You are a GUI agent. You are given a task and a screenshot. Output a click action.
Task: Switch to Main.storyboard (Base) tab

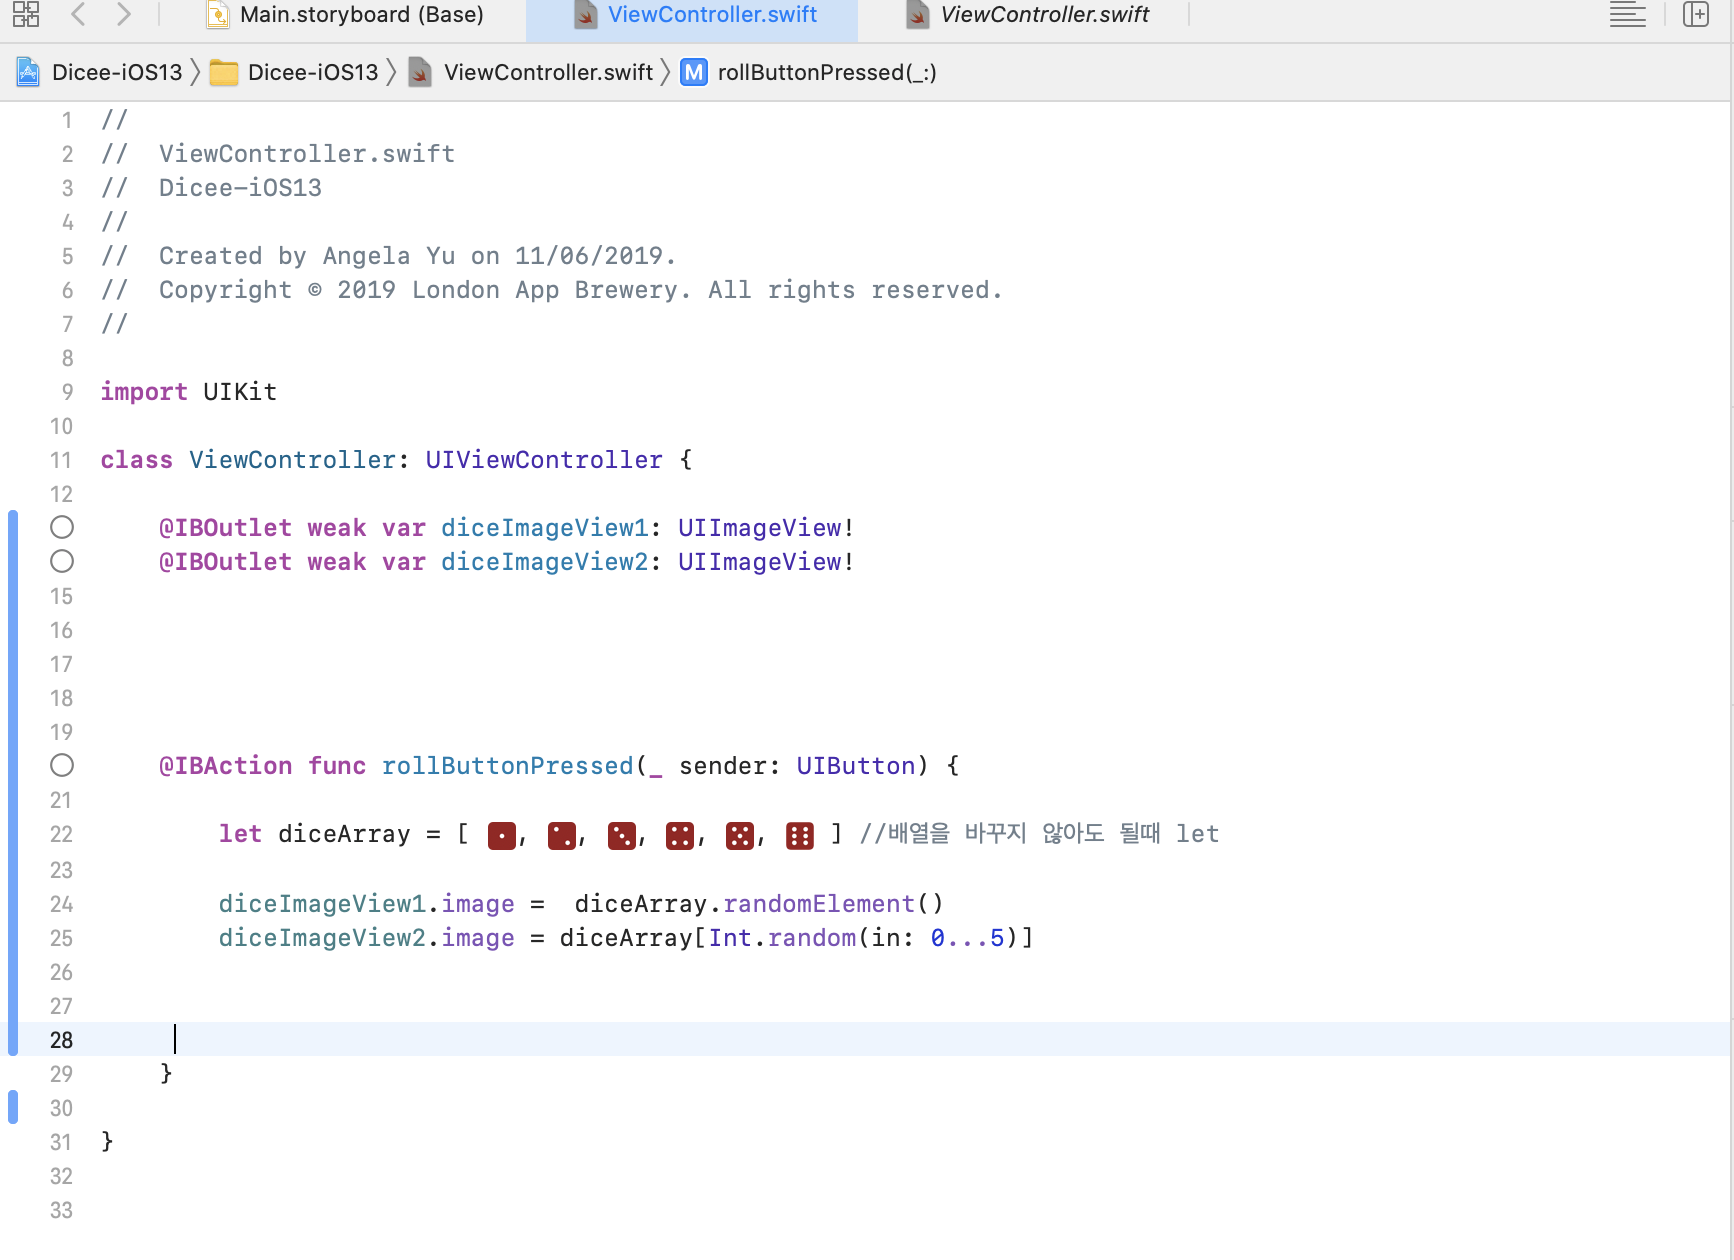pos(361,14)
